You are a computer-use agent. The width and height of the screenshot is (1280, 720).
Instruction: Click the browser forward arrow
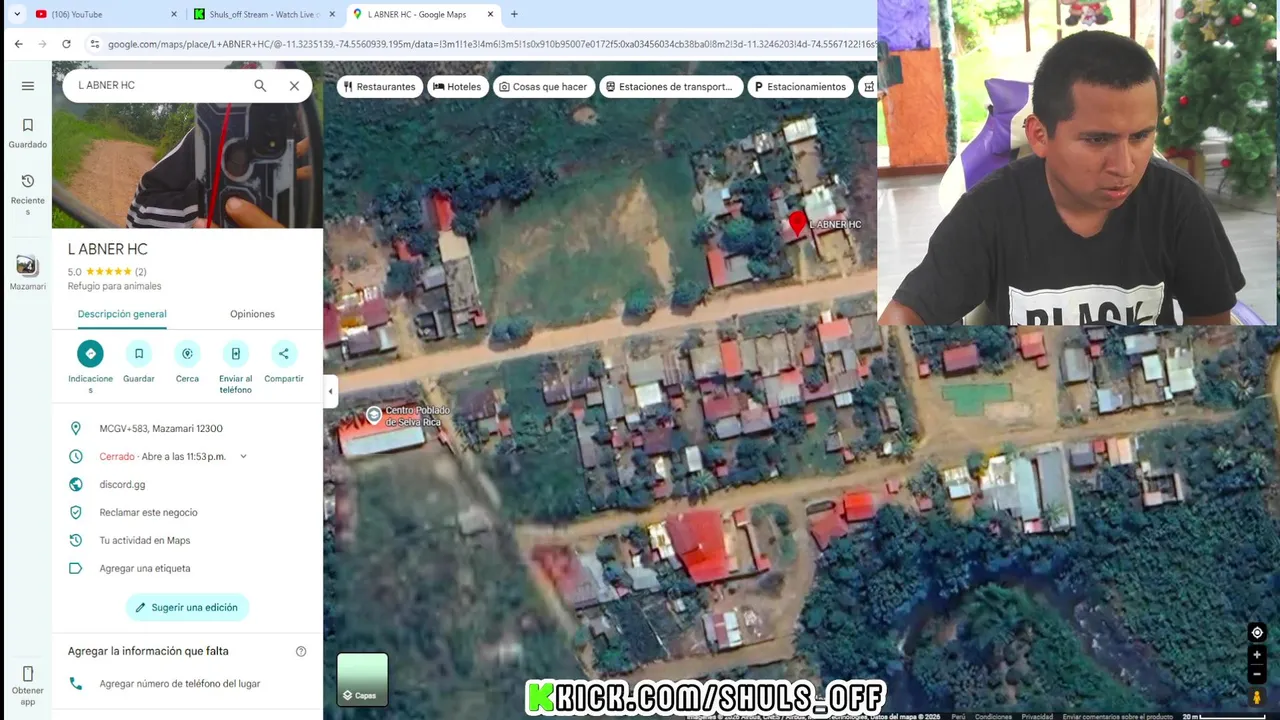pyautogui.click(x=42, y=44)
